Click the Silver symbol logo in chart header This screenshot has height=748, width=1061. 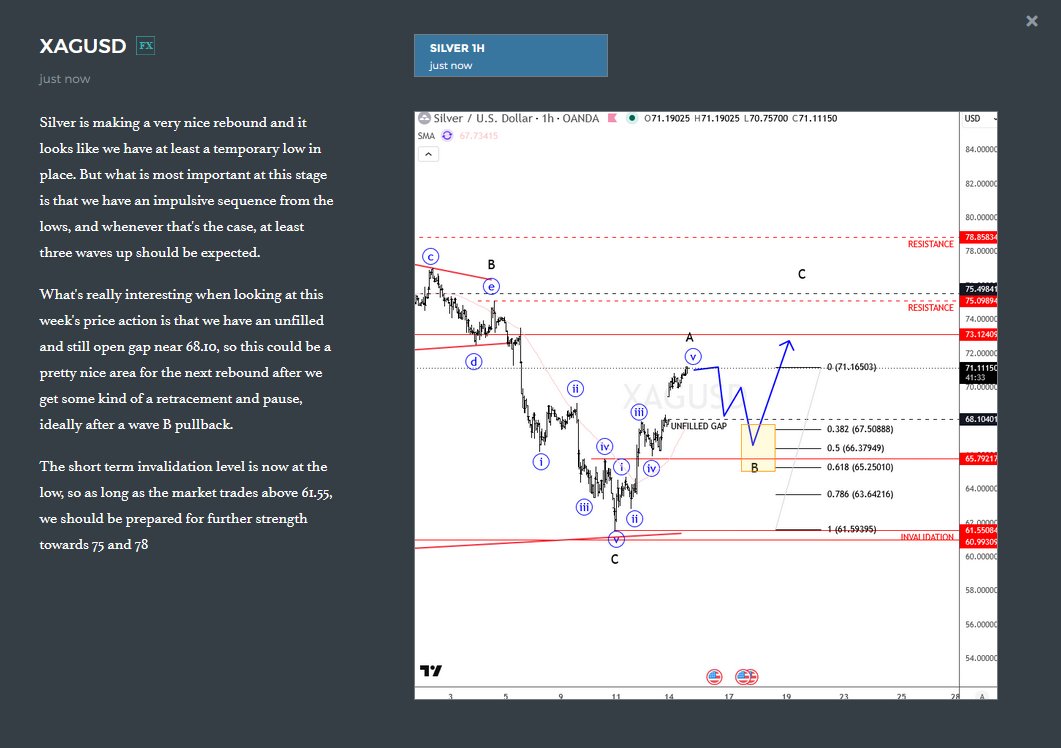pyautogui.click(x=424, y=118)
